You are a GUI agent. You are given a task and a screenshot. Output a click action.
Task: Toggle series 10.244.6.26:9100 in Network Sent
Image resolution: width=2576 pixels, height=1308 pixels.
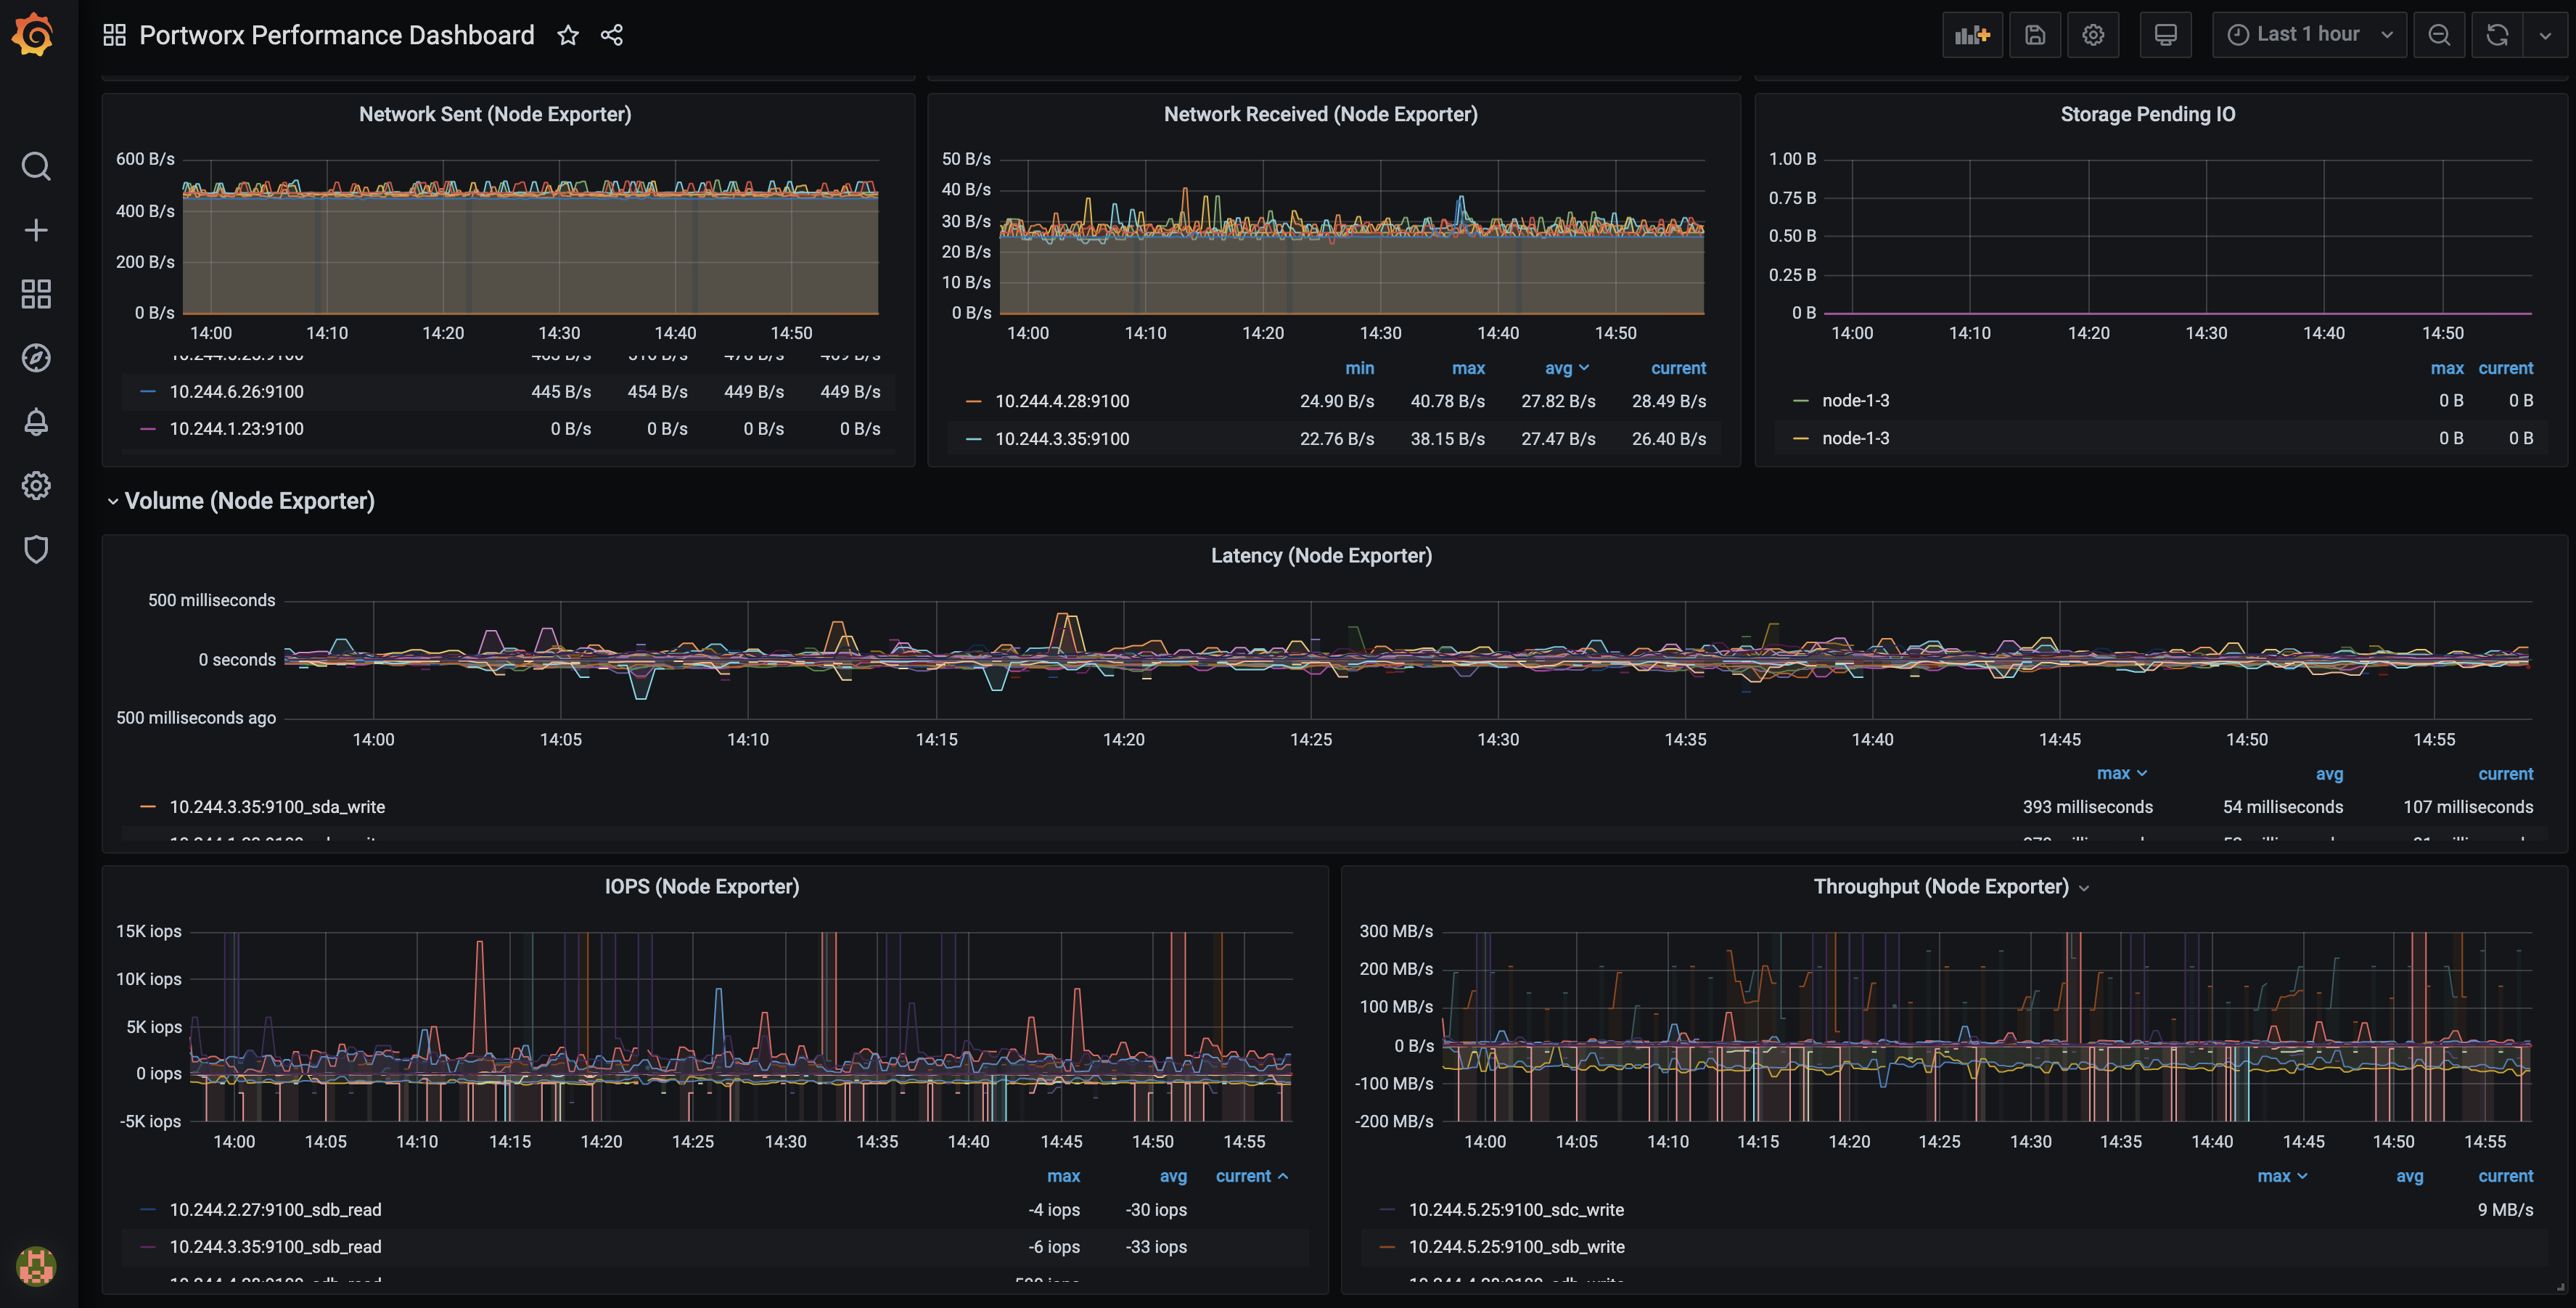(x=236, y=392)
